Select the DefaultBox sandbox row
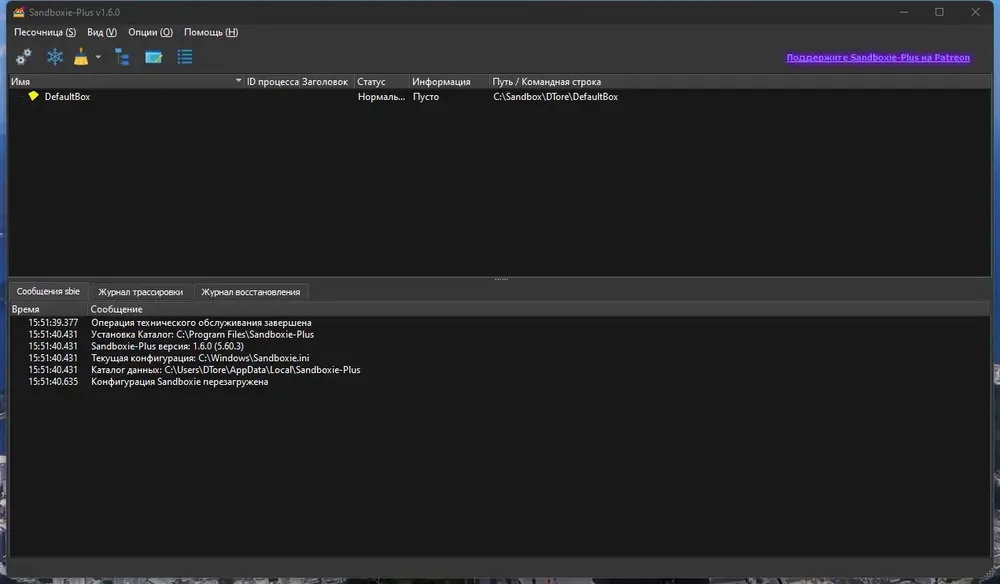The image size is (1000, 584). click(500, 96)
